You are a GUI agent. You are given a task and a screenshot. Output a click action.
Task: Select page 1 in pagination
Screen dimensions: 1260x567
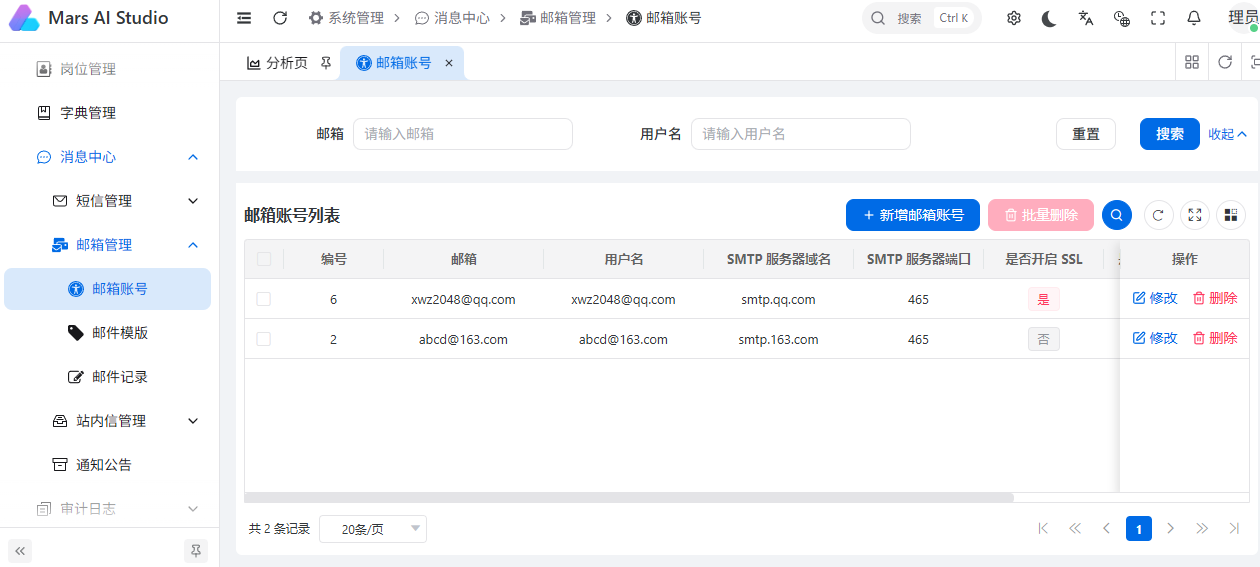(1139, 528)
